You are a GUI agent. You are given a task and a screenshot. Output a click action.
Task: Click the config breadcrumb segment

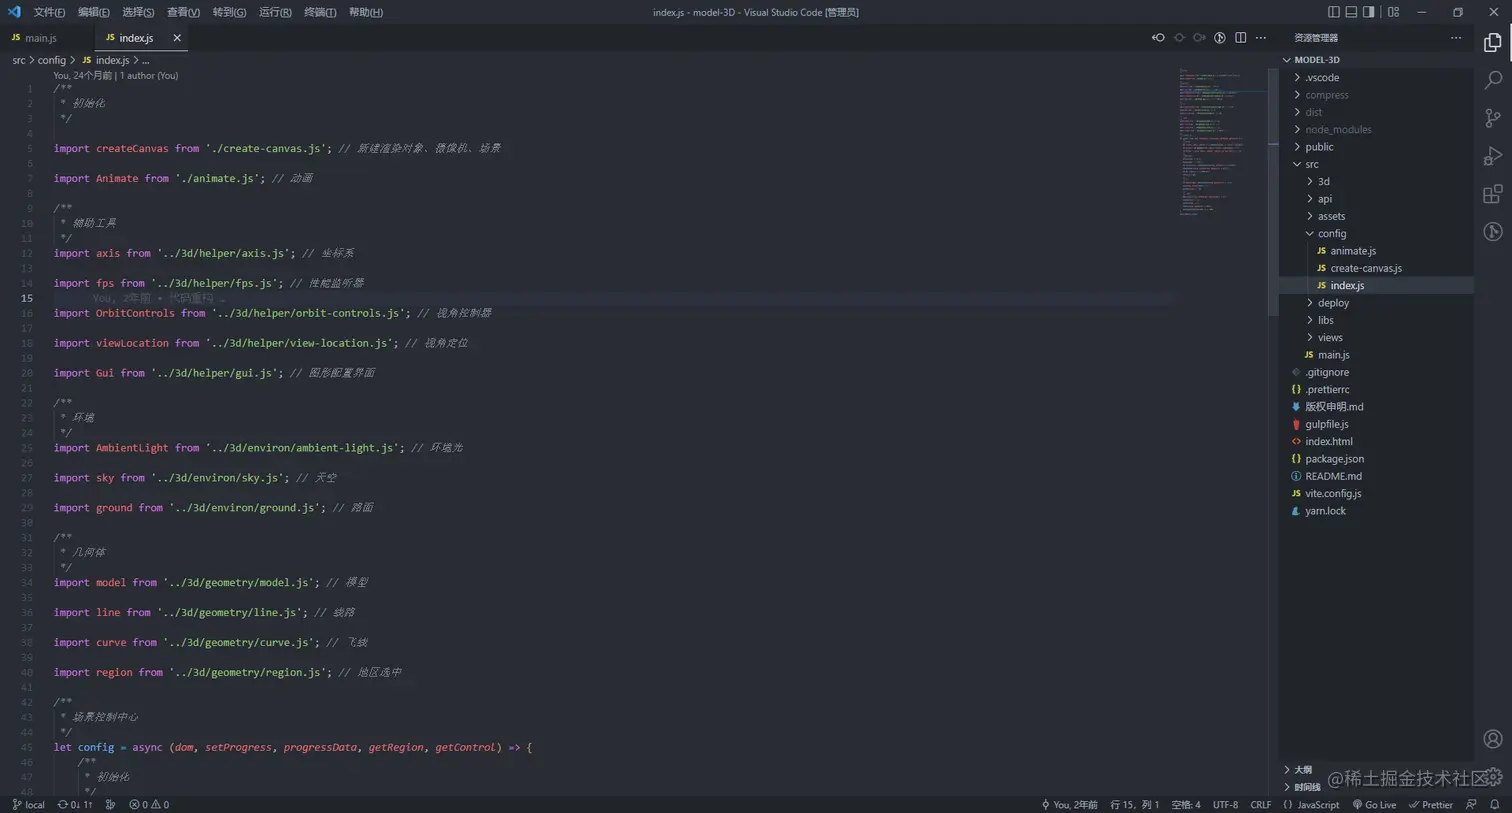(x=52, y=60)
